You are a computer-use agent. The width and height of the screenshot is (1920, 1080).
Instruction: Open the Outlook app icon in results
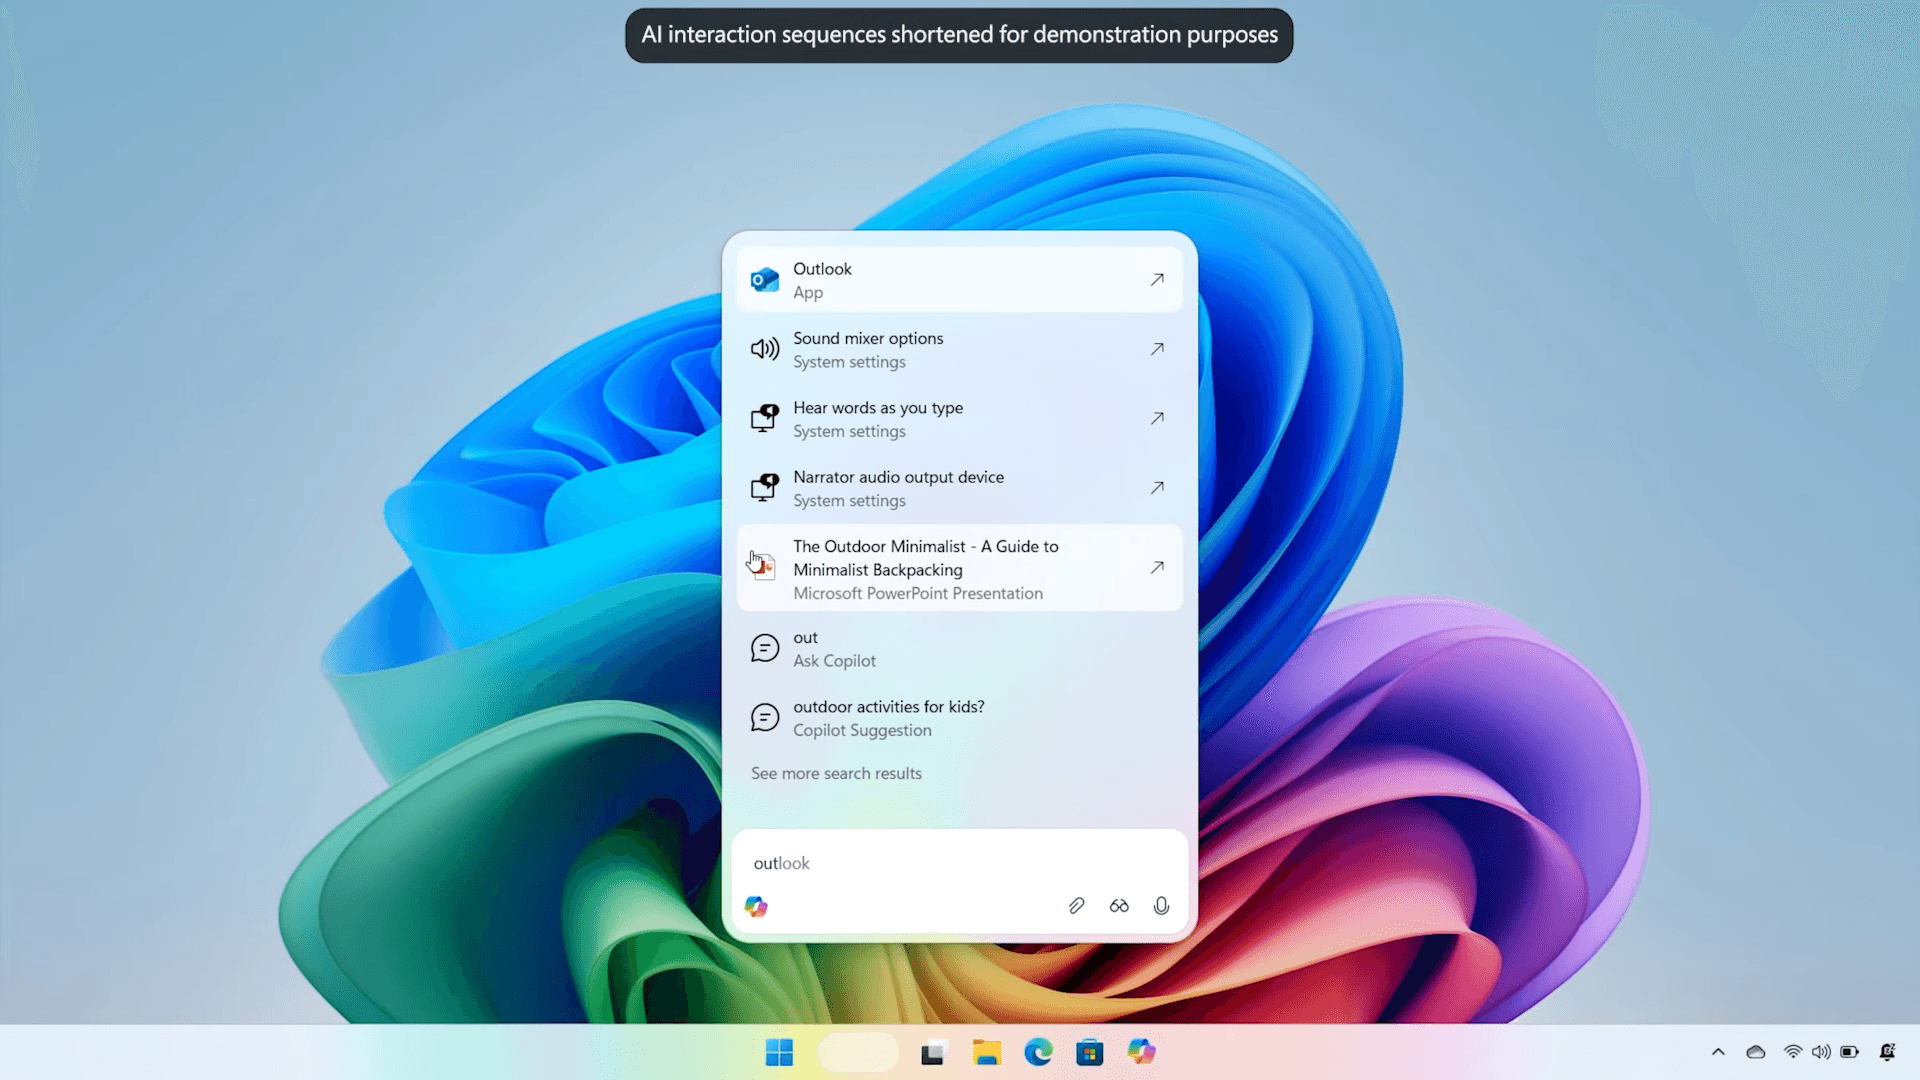coord(764,280)
